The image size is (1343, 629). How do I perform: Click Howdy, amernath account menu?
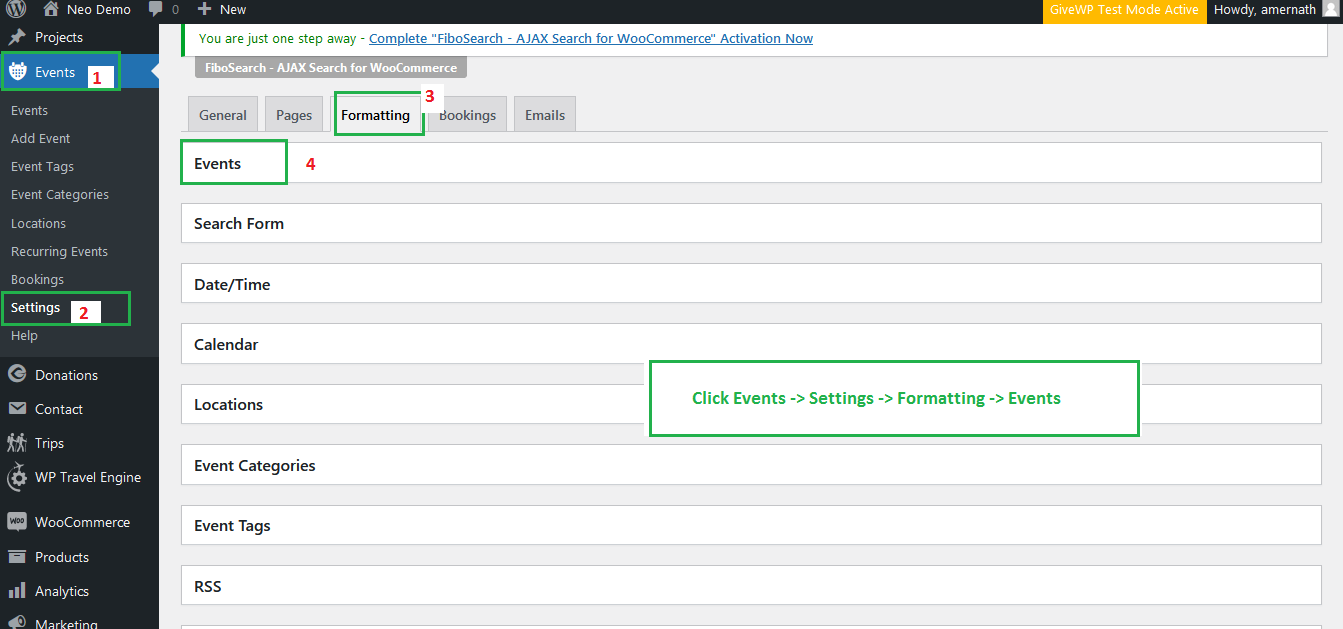1265,9
